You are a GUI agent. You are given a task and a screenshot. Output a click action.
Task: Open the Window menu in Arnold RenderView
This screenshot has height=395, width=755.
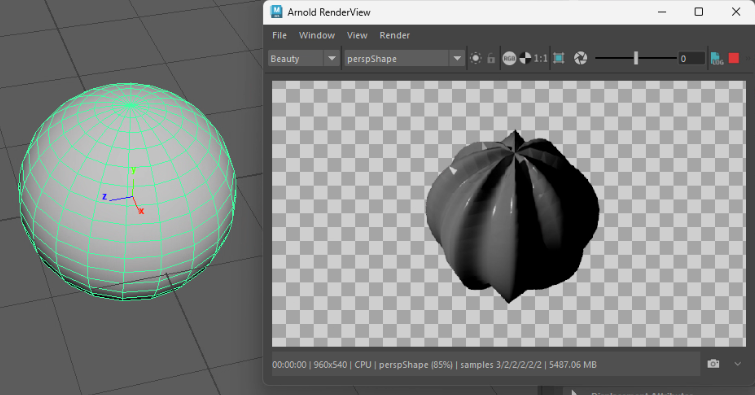(317, 35)
